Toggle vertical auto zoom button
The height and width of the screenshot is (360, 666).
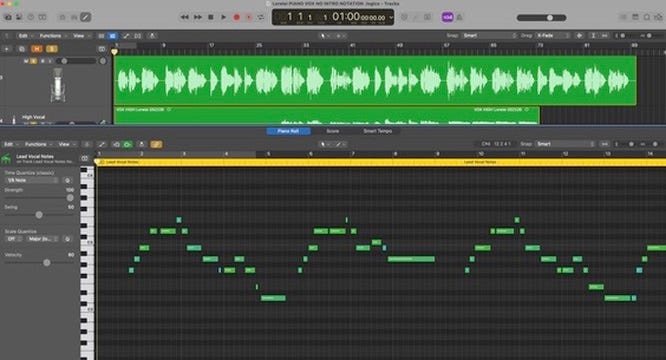(x=593, y=36)
